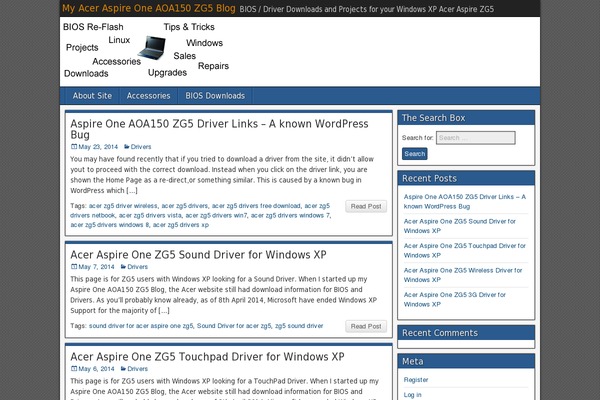Open Drivers category of the Touchpad Driver post

point(137,369)
